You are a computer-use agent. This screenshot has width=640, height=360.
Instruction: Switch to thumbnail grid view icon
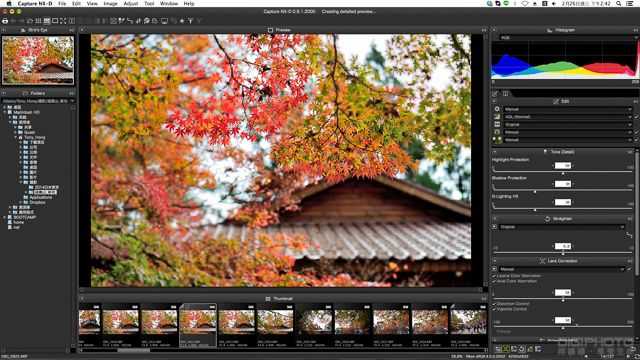point(38,21)
